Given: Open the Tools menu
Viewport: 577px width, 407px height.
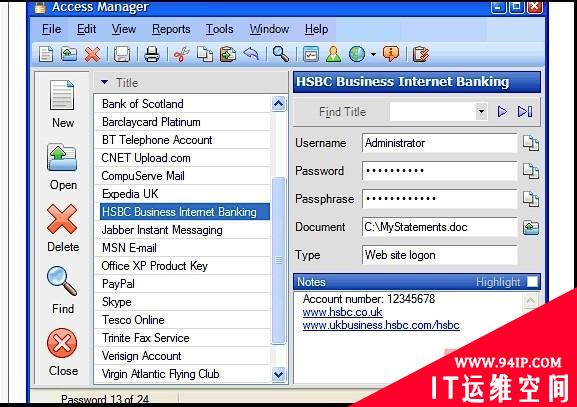Looking at the screenshot, I should [x=220, y=29].
